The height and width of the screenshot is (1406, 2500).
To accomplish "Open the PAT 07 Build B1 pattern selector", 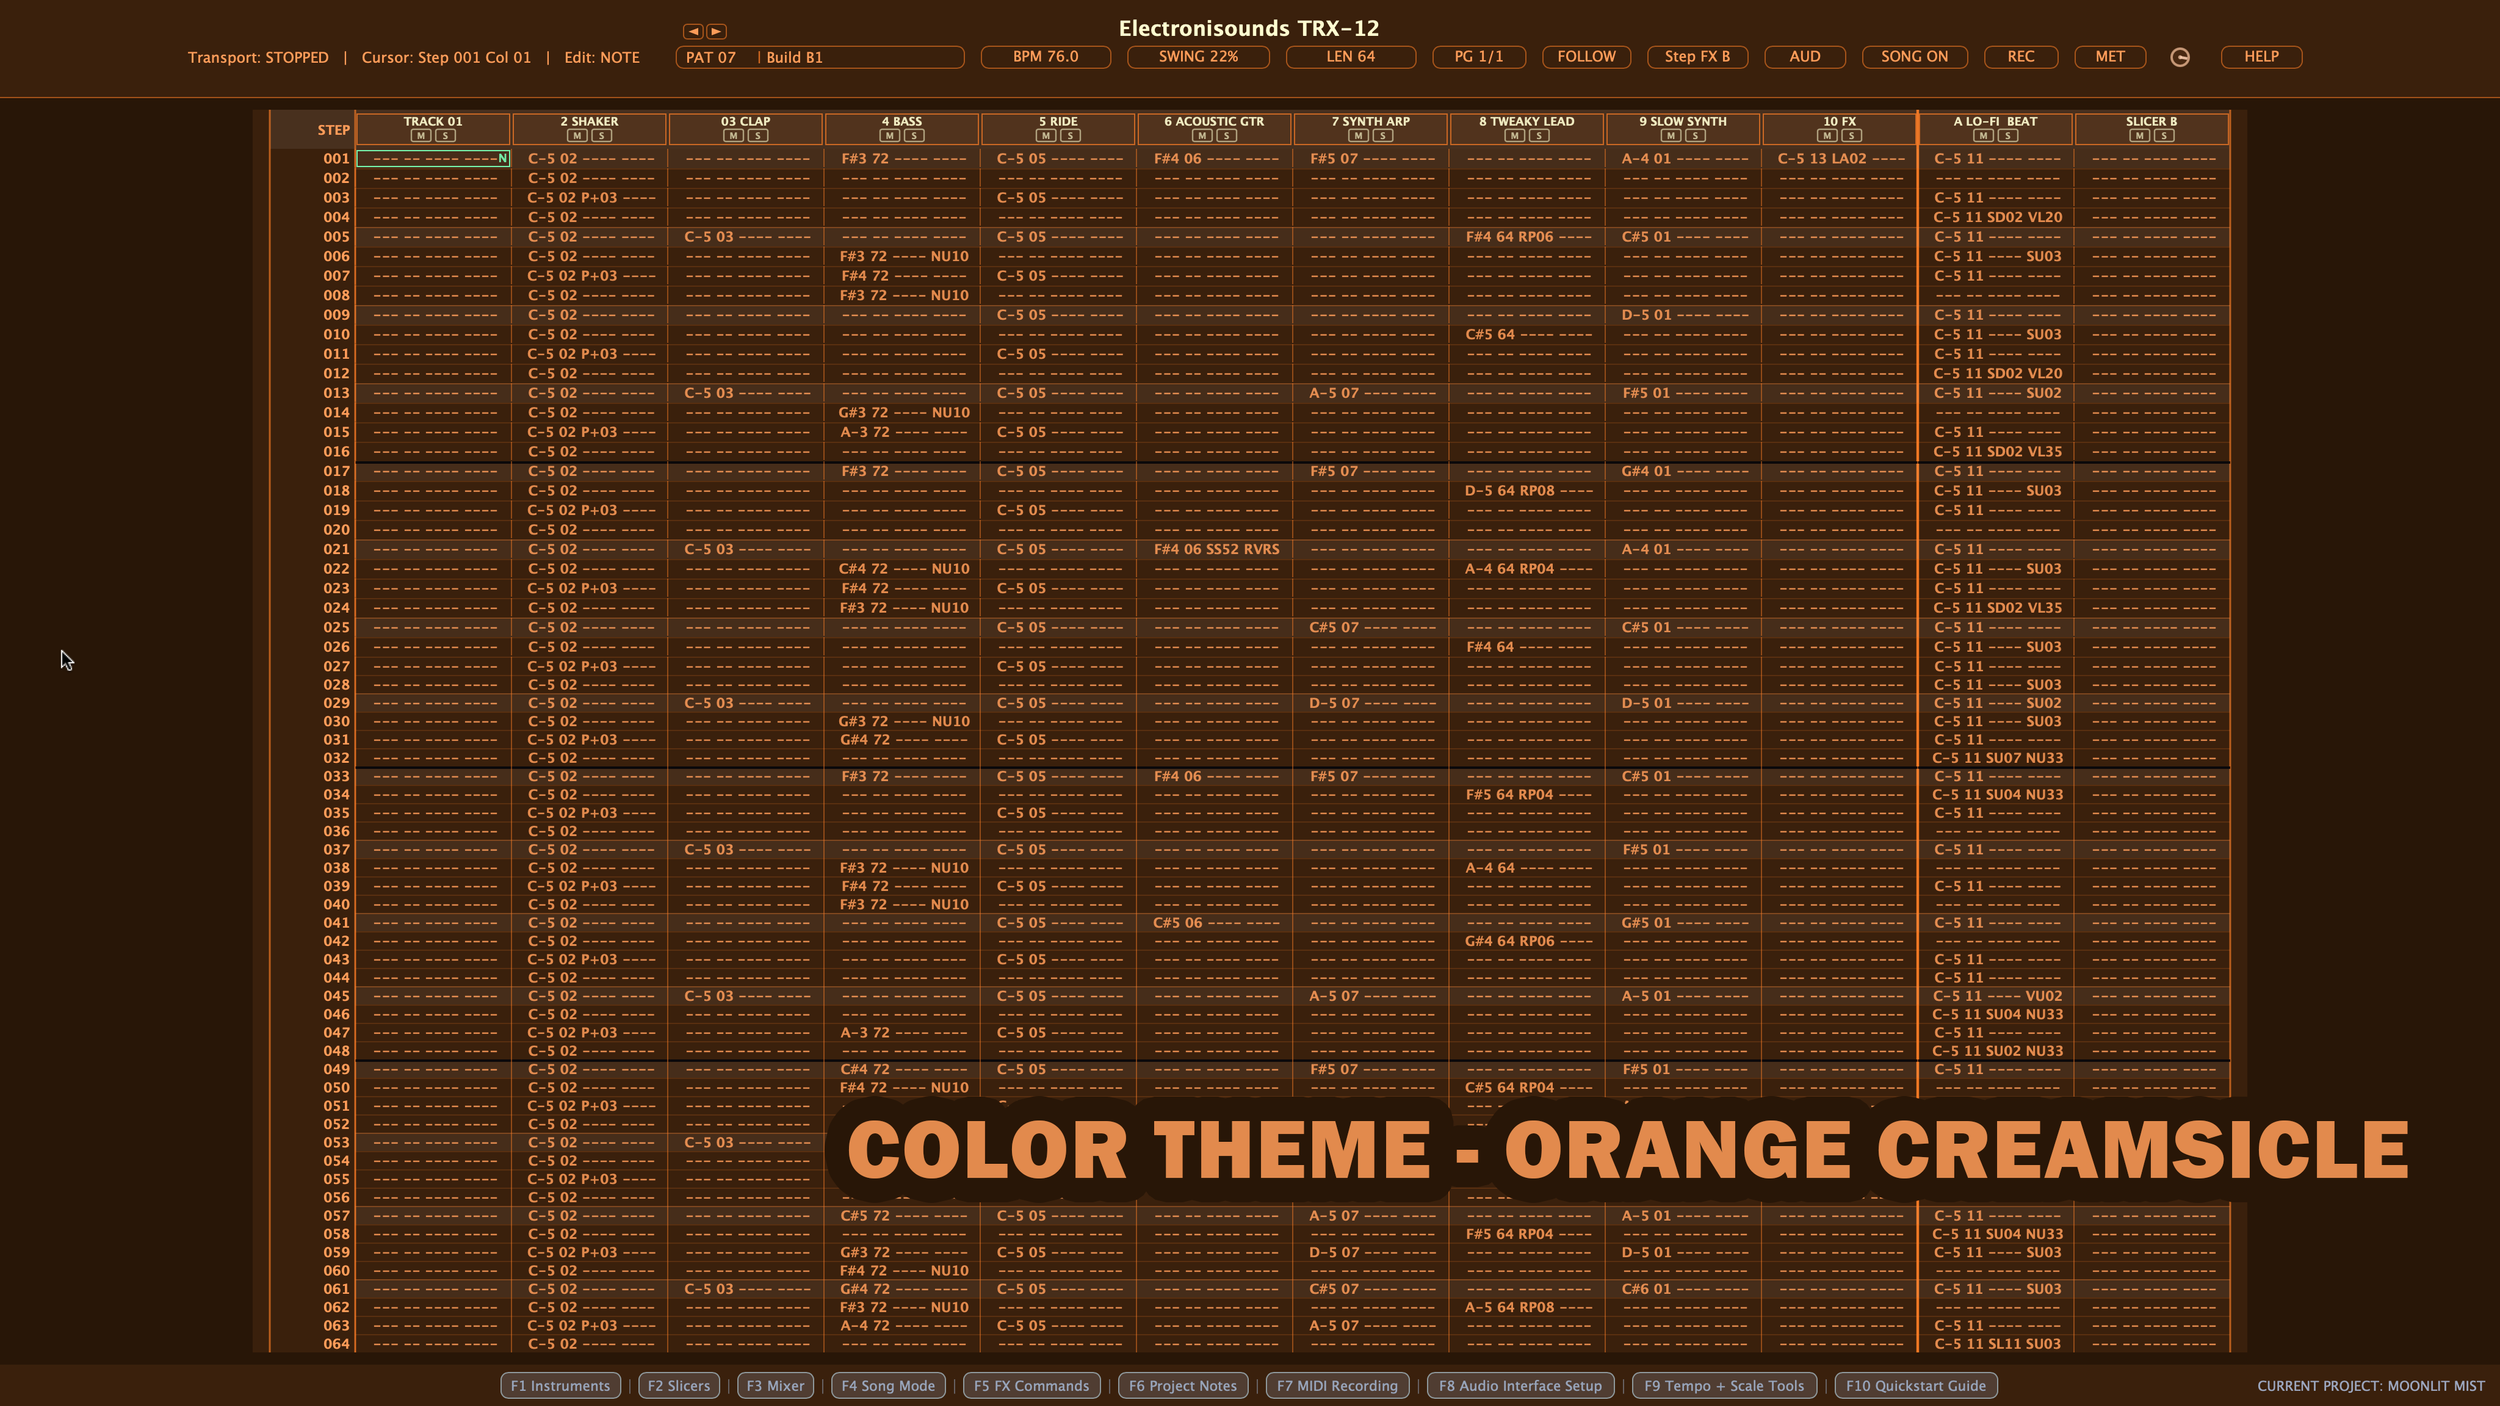I will tap(820, 57).
